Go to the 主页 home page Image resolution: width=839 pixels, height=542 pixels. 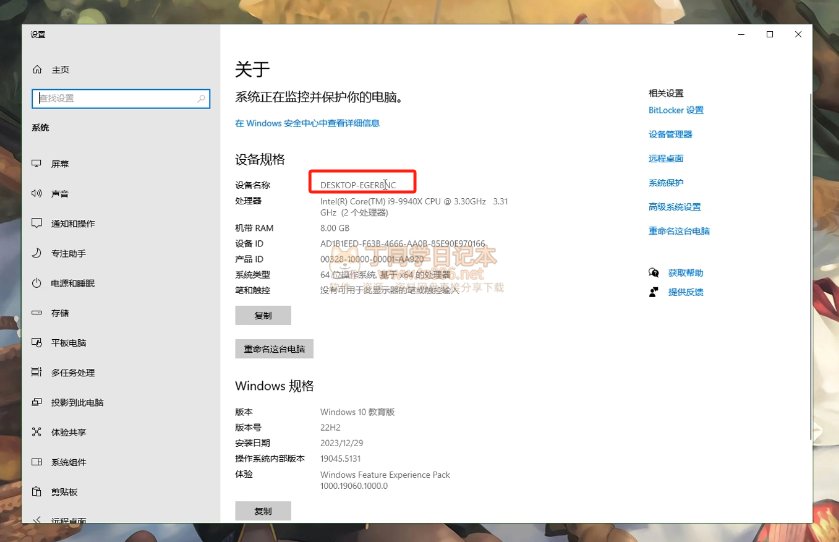tap(60, 70)
